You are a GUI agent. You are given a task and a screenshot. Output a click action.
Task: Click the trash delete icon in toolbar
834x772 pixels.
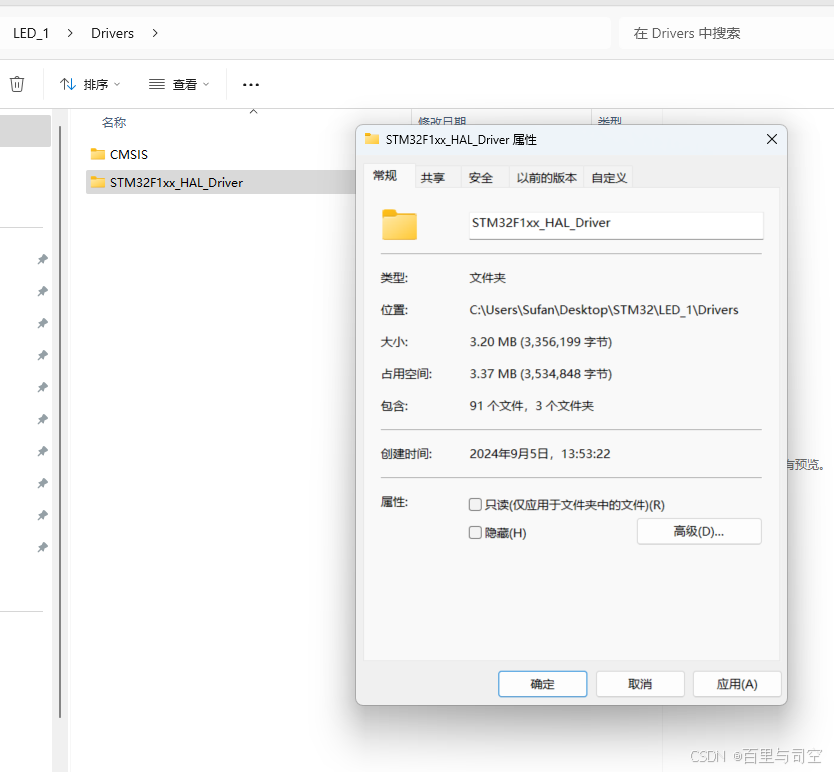pyautogui.click(x=17, y=84)
